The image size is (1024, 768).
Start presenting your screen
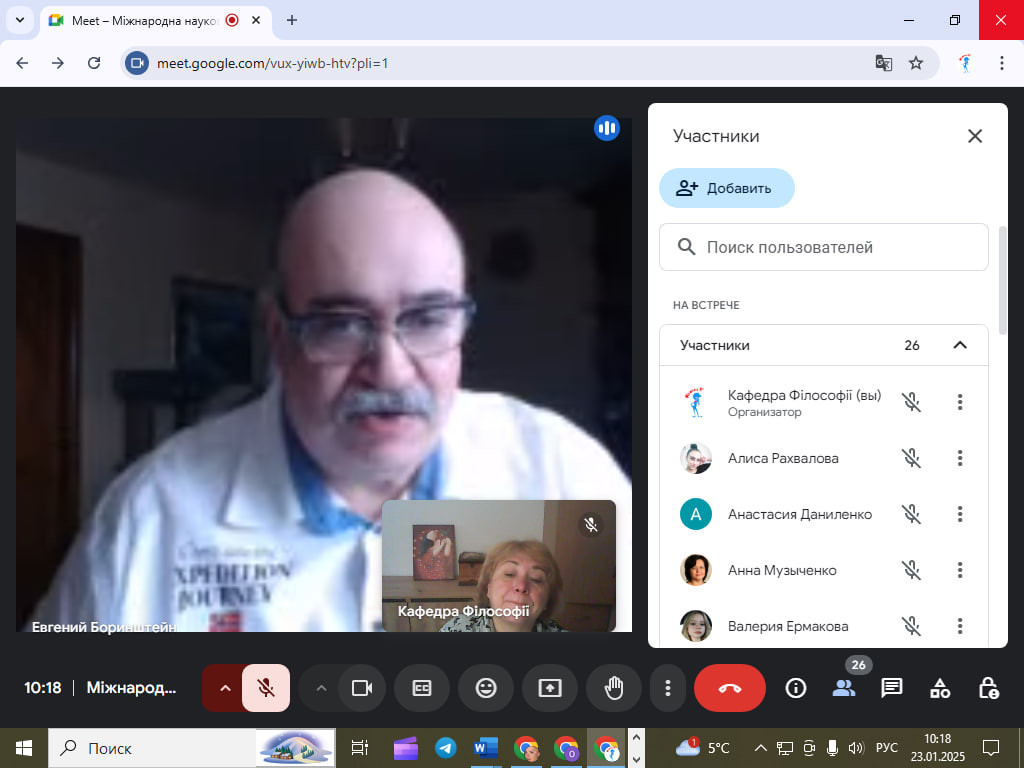[x=550, y=688]
